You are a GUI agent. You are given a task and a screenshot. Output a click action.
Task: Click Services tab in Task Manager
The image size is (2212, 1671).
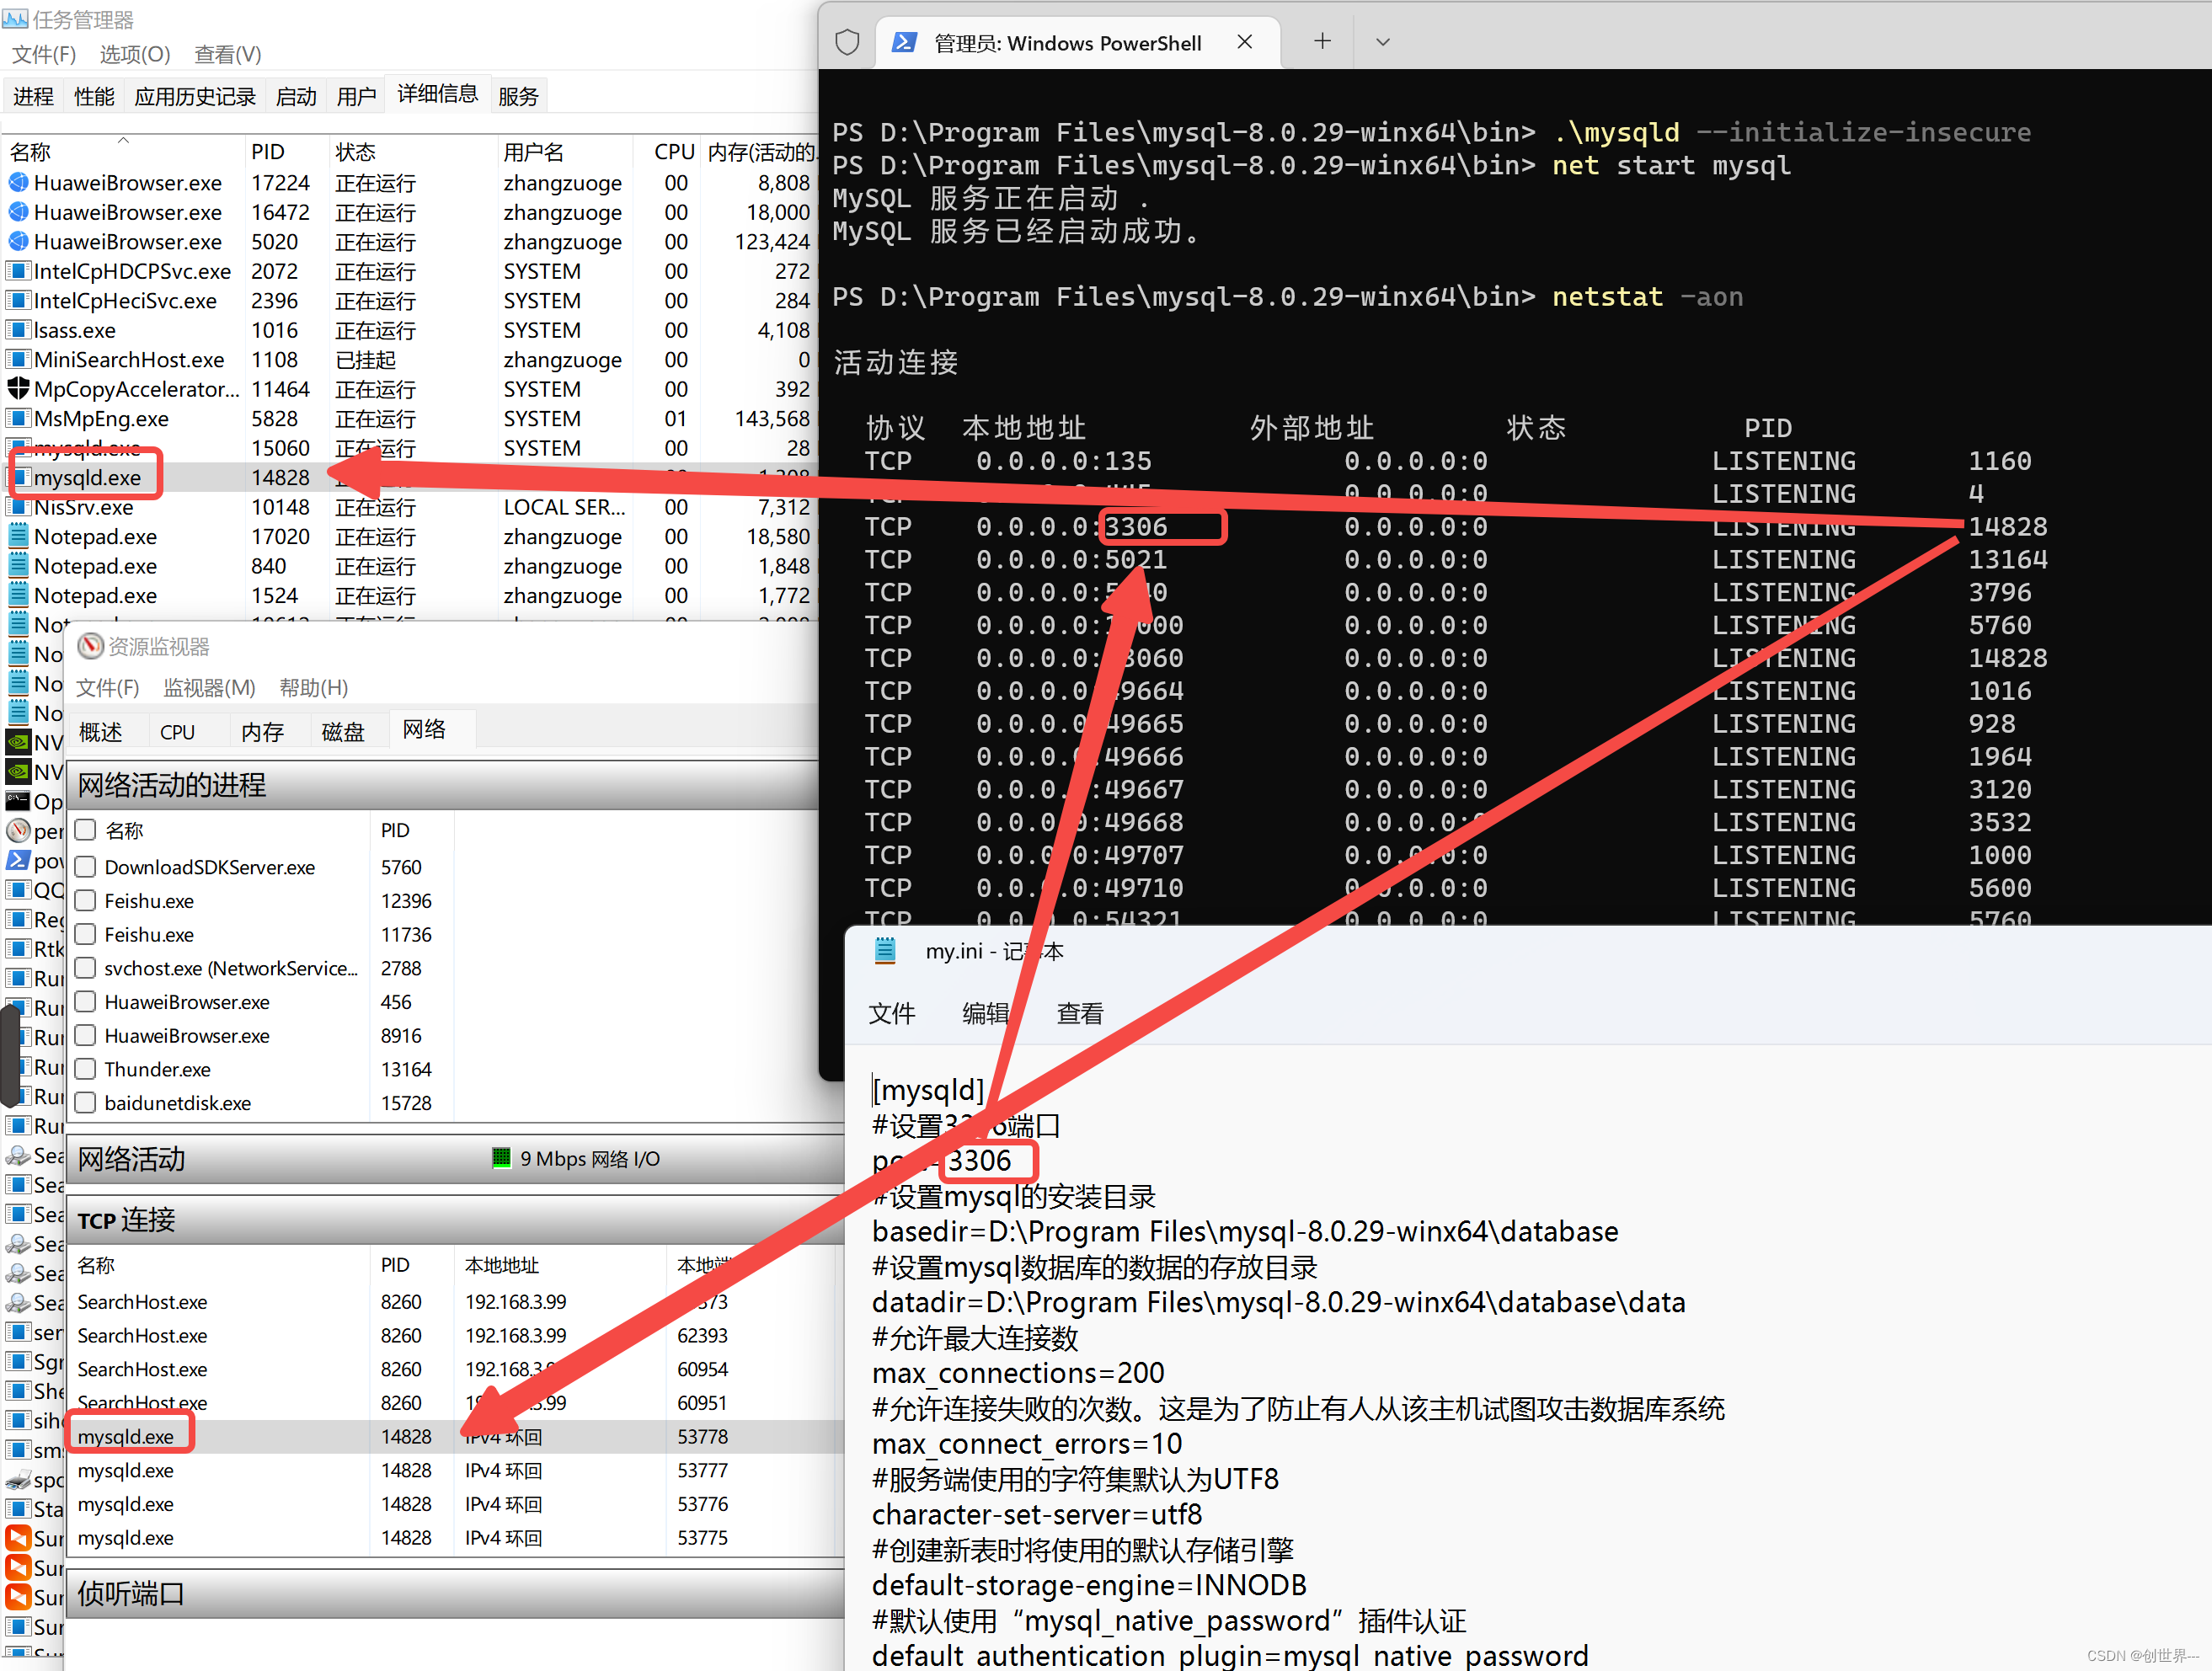pos(520,95)
